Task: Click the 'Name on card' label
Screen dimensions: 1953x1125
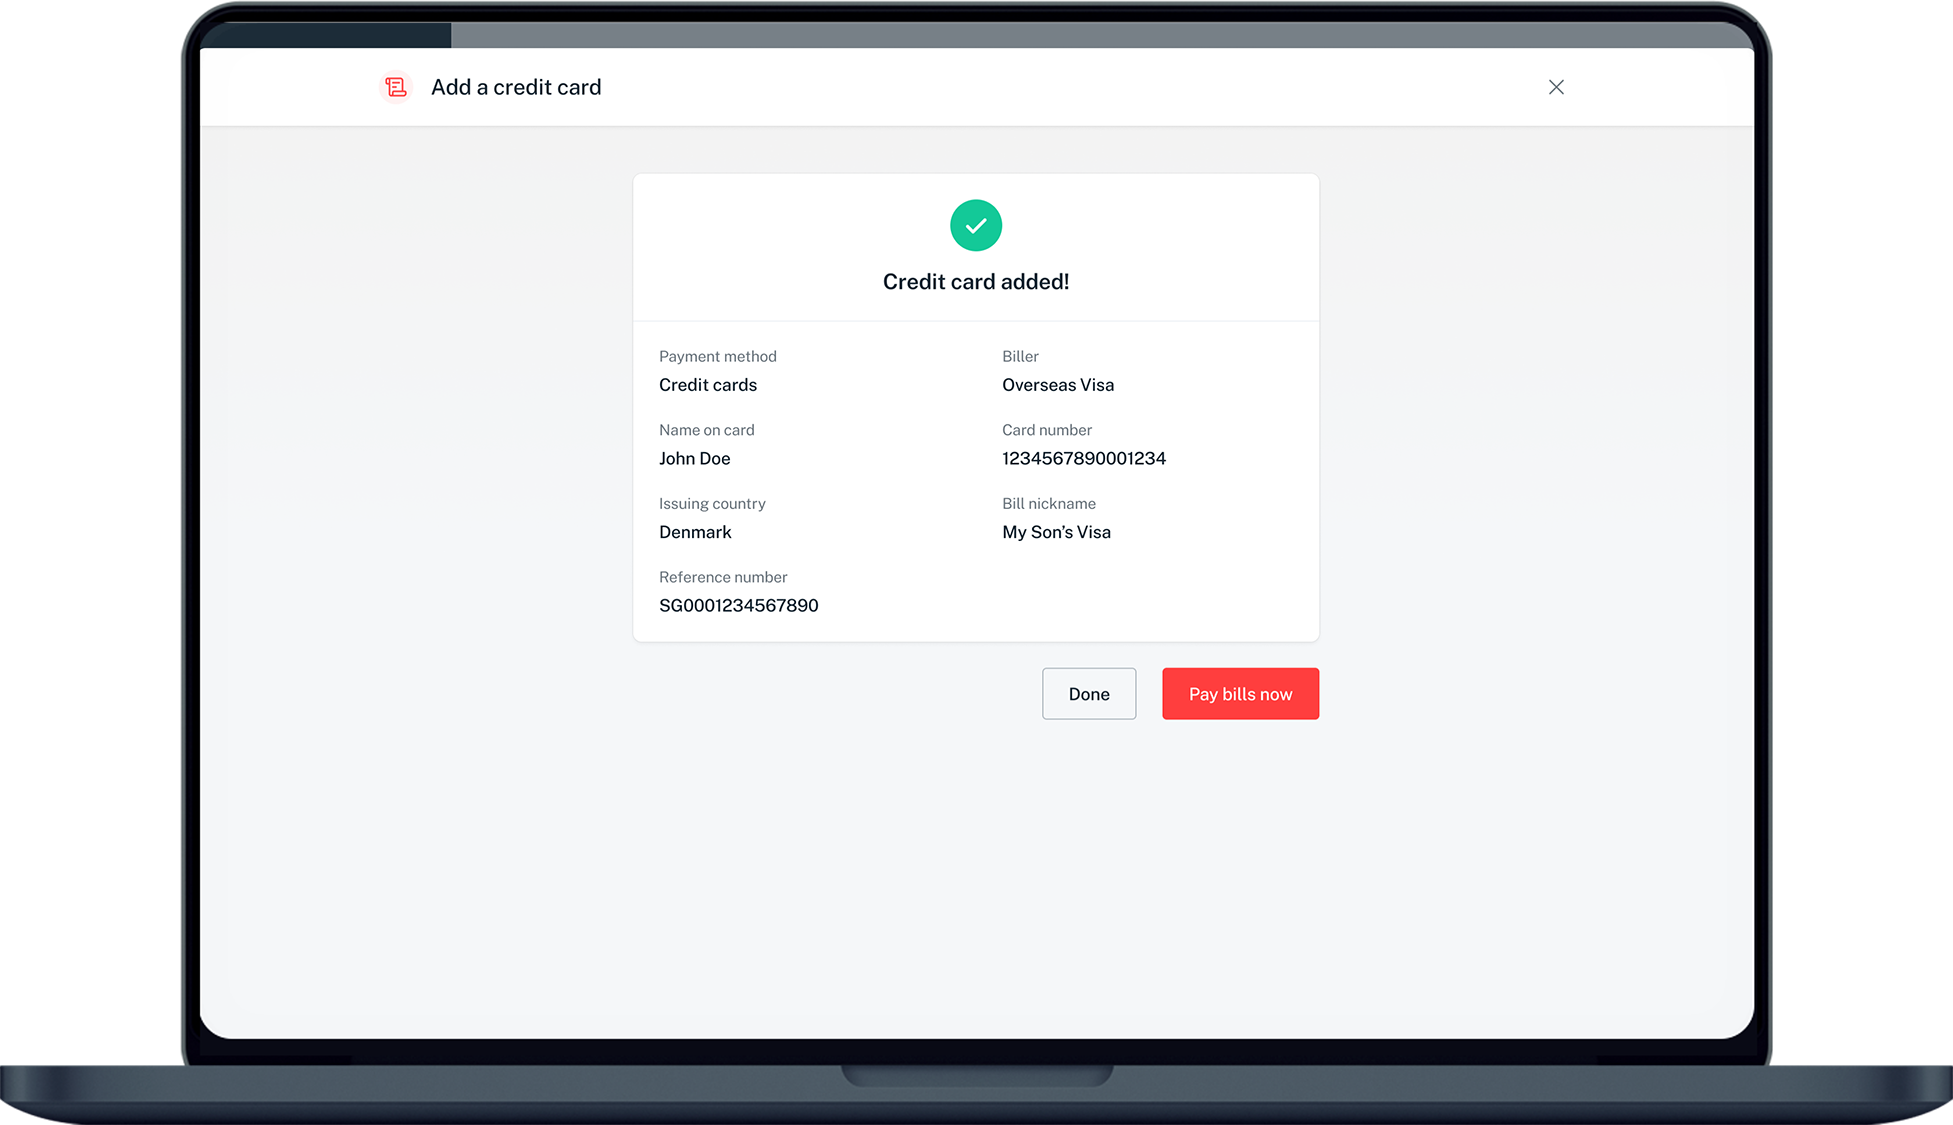Action: click(706, 430)
